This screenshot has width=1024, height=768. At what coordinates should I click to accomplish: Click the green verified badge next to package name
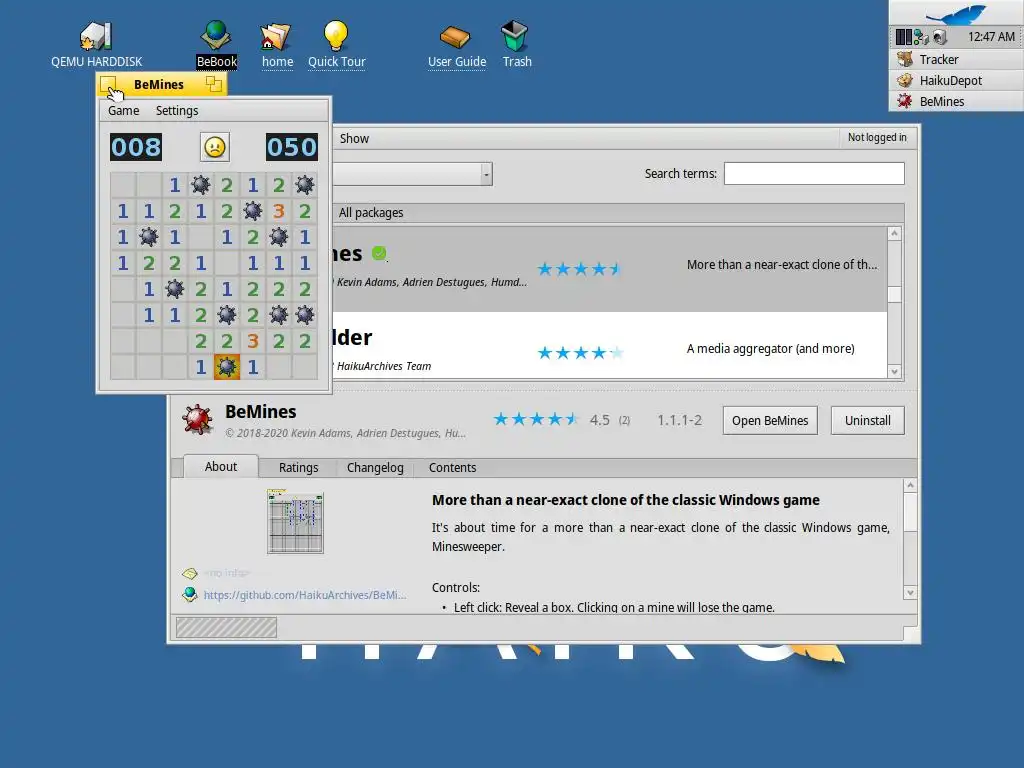(x=379, y=253)
